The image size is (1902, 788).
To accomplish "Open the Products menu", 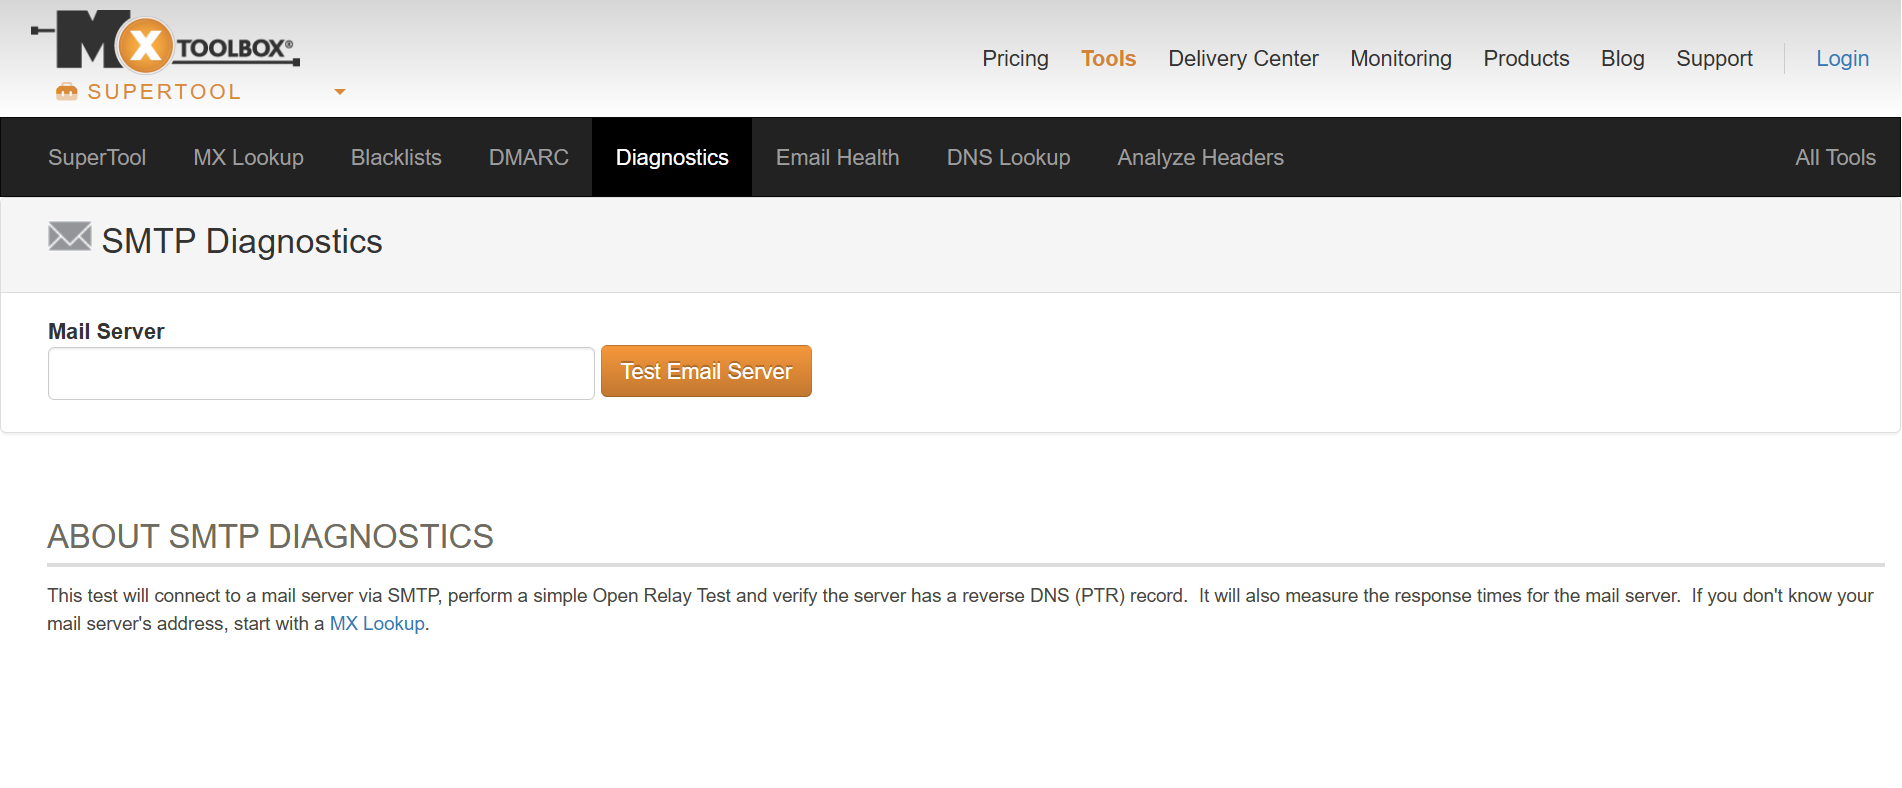I will pos(1526,59).
